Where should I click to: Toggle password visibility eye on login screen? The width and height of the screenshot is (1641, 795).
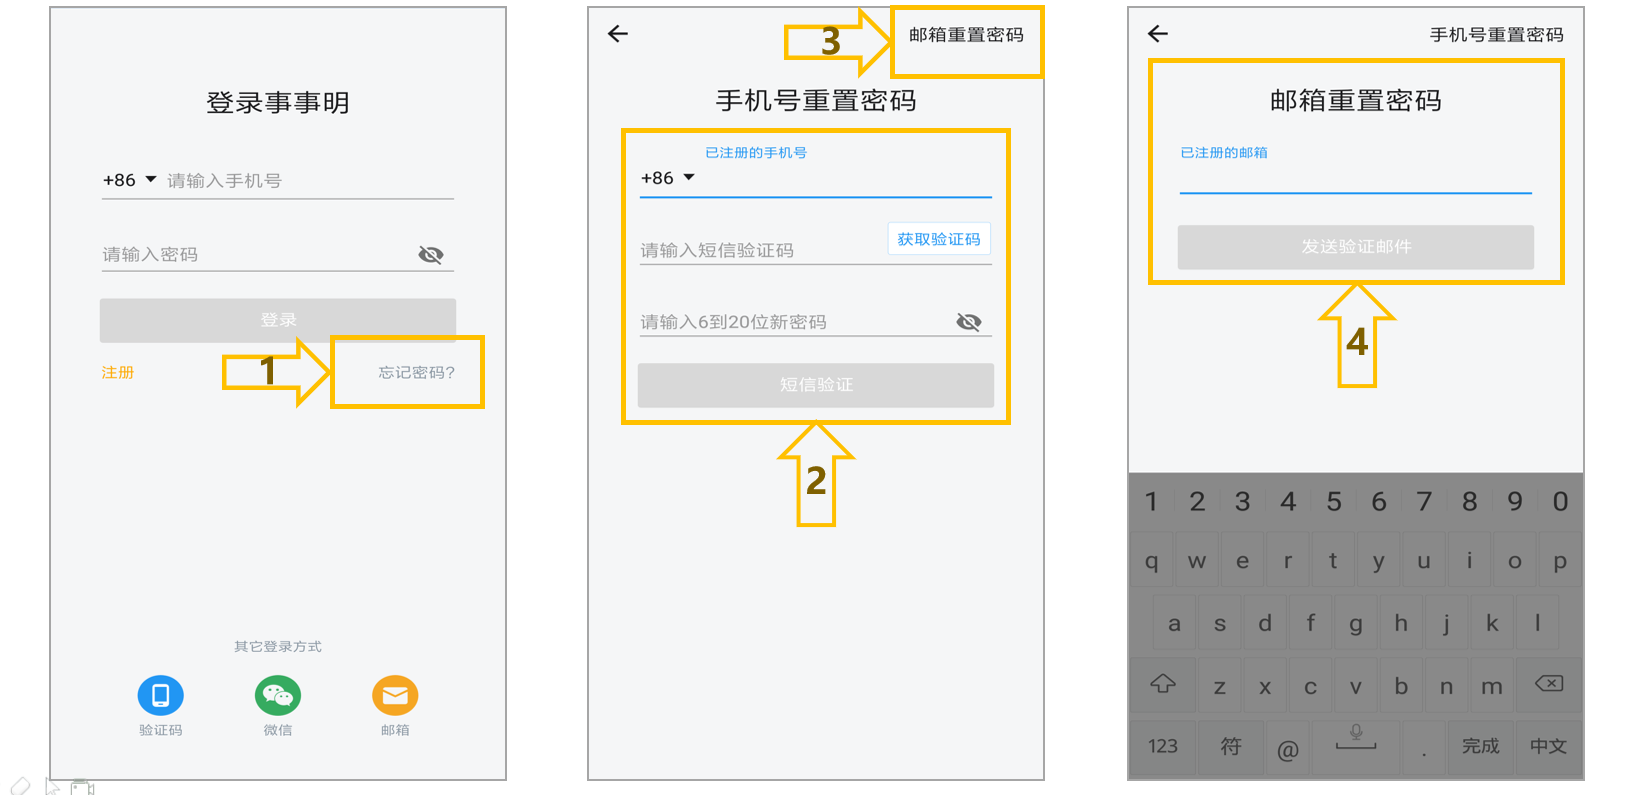[x=431, y=254]
